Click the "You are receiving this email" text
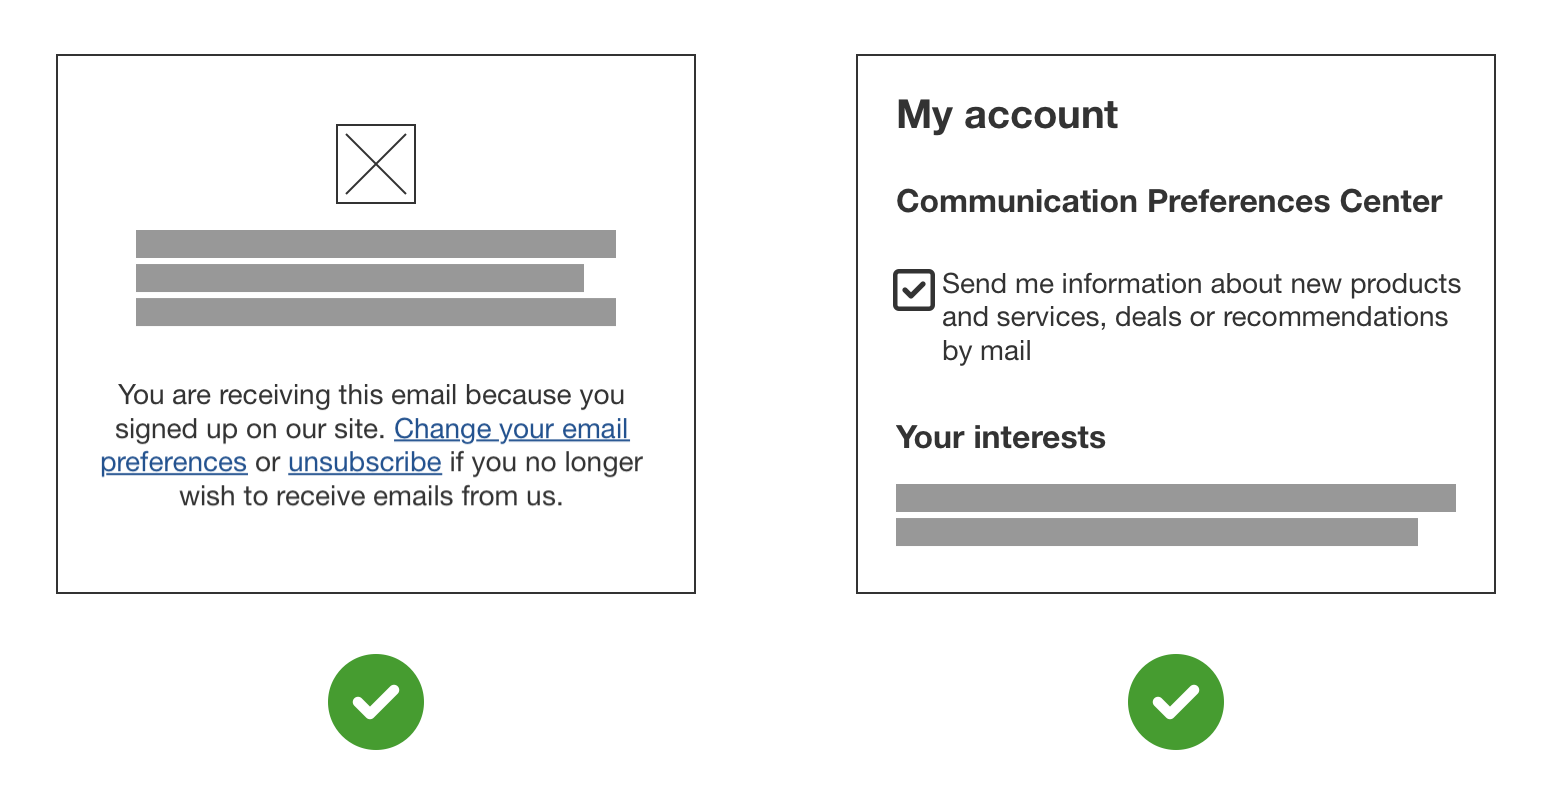The height and width of the screenshot is (800, 1550). click(x=371, y=395)
